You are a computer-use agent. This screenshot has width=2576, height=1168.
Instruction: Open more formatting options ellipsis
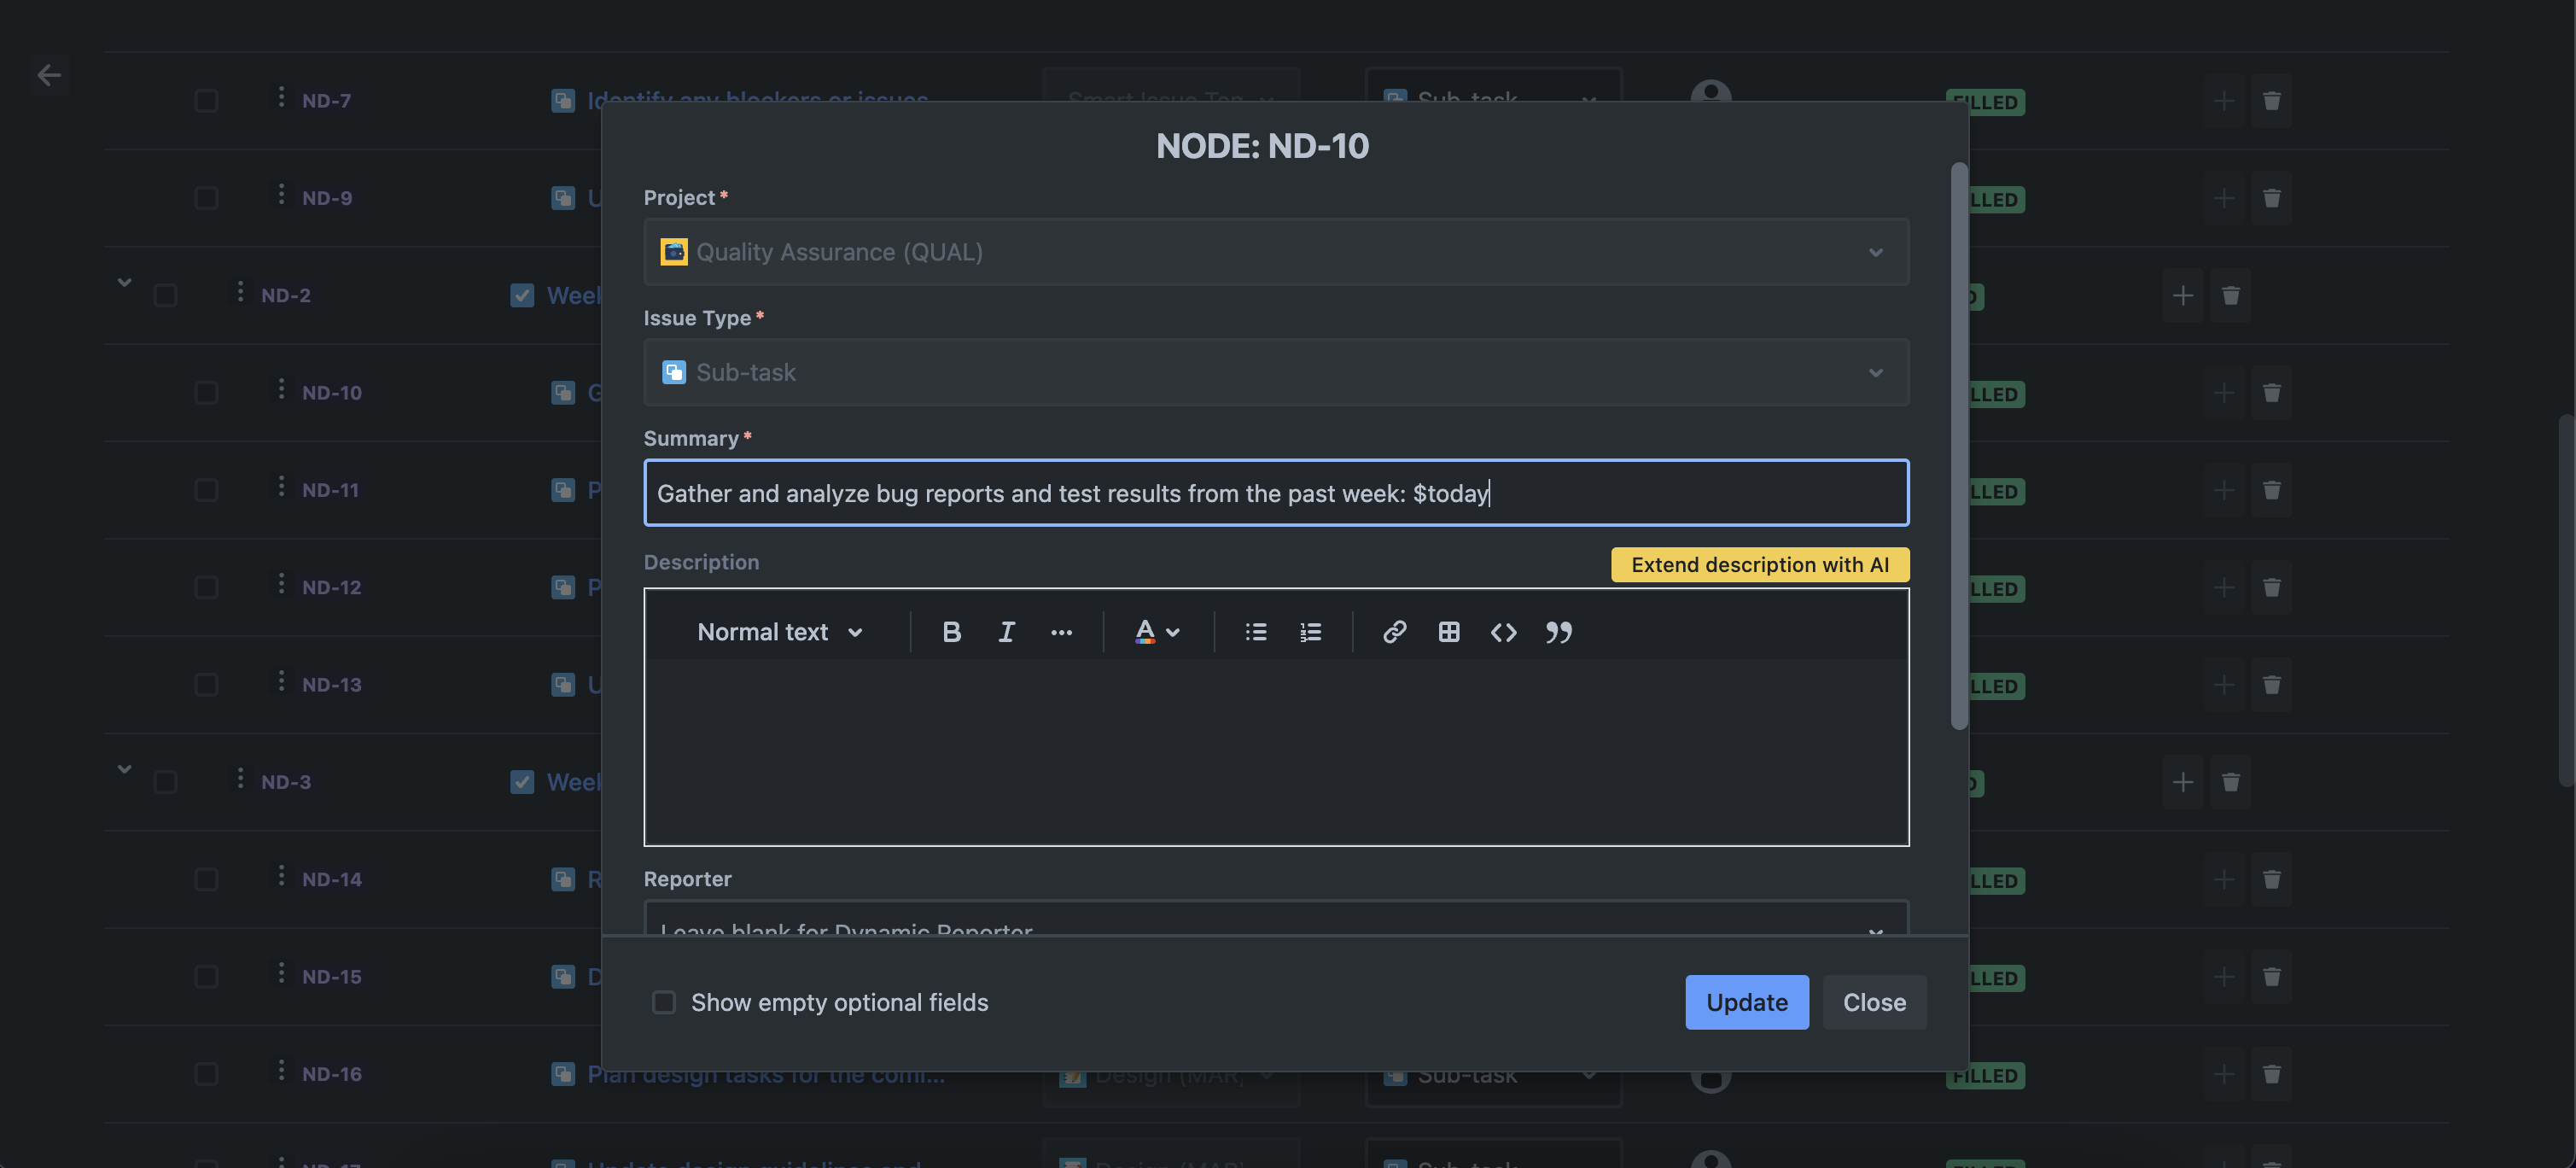pos(1061,632)
